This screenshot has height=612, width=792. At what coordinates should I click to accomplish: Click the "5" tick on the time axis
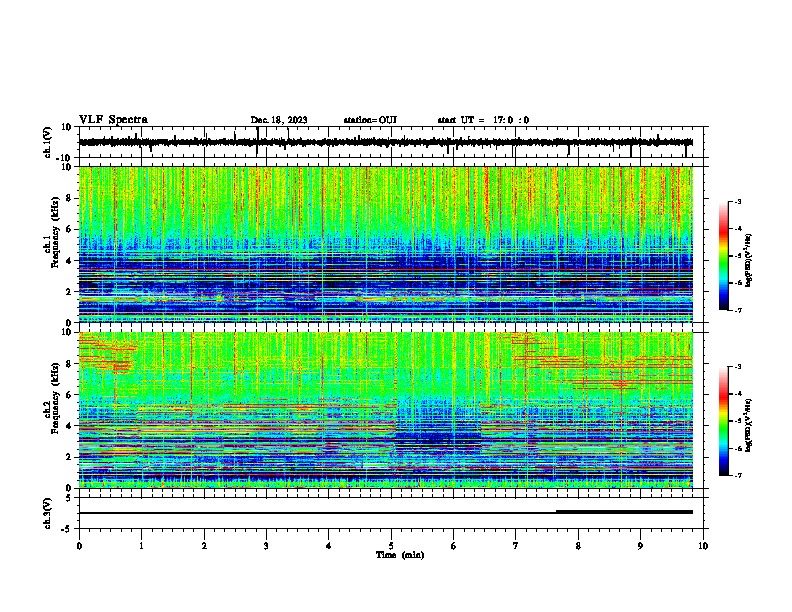coord(391,546)
